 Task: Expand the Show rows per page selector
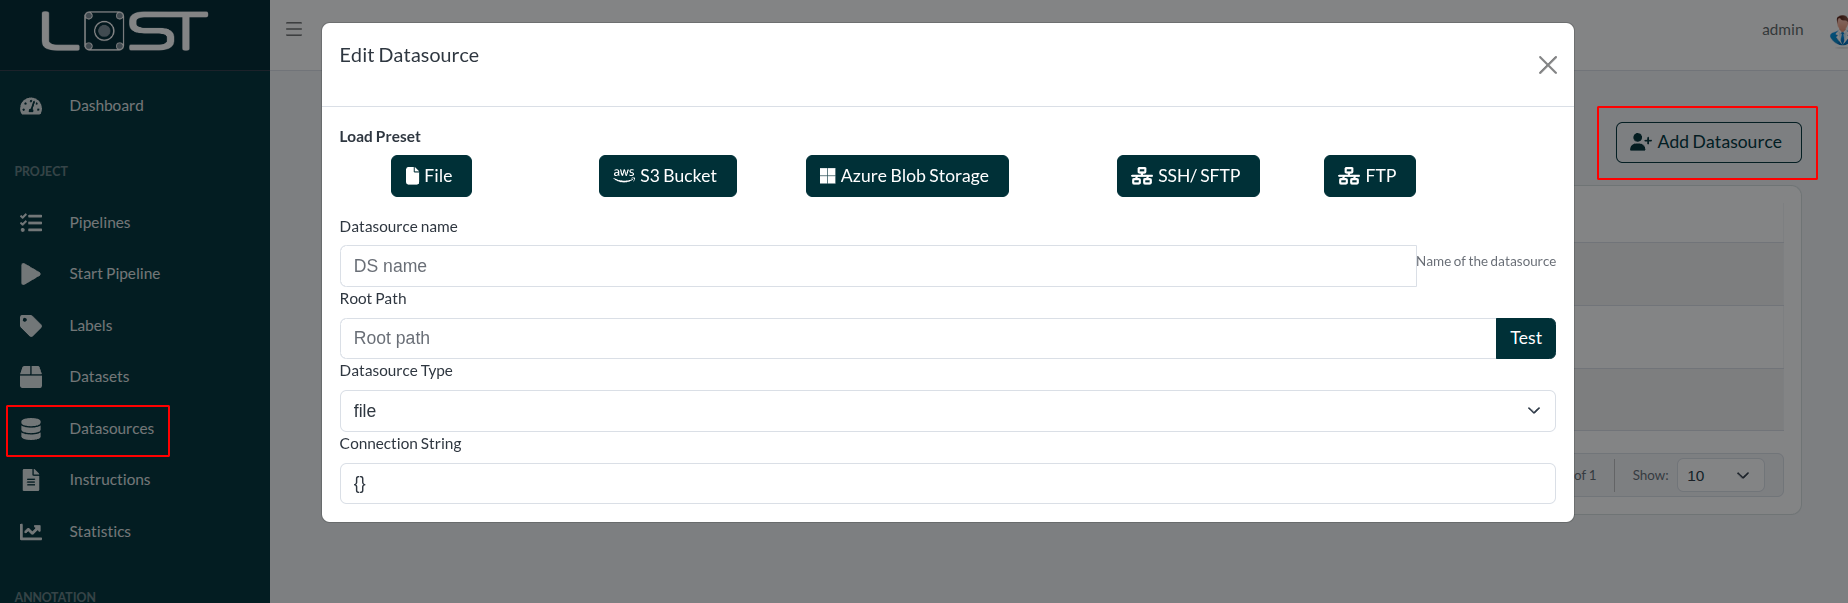(x=1720, y=476)
